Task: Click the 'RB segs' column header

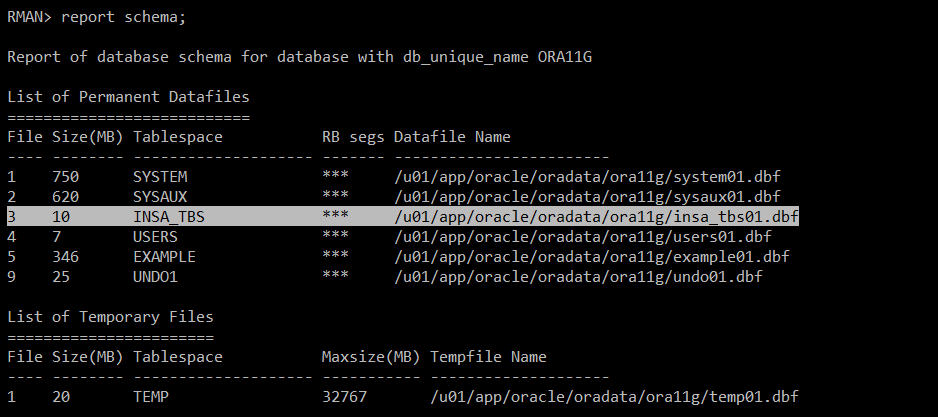Action: point(353,137)
